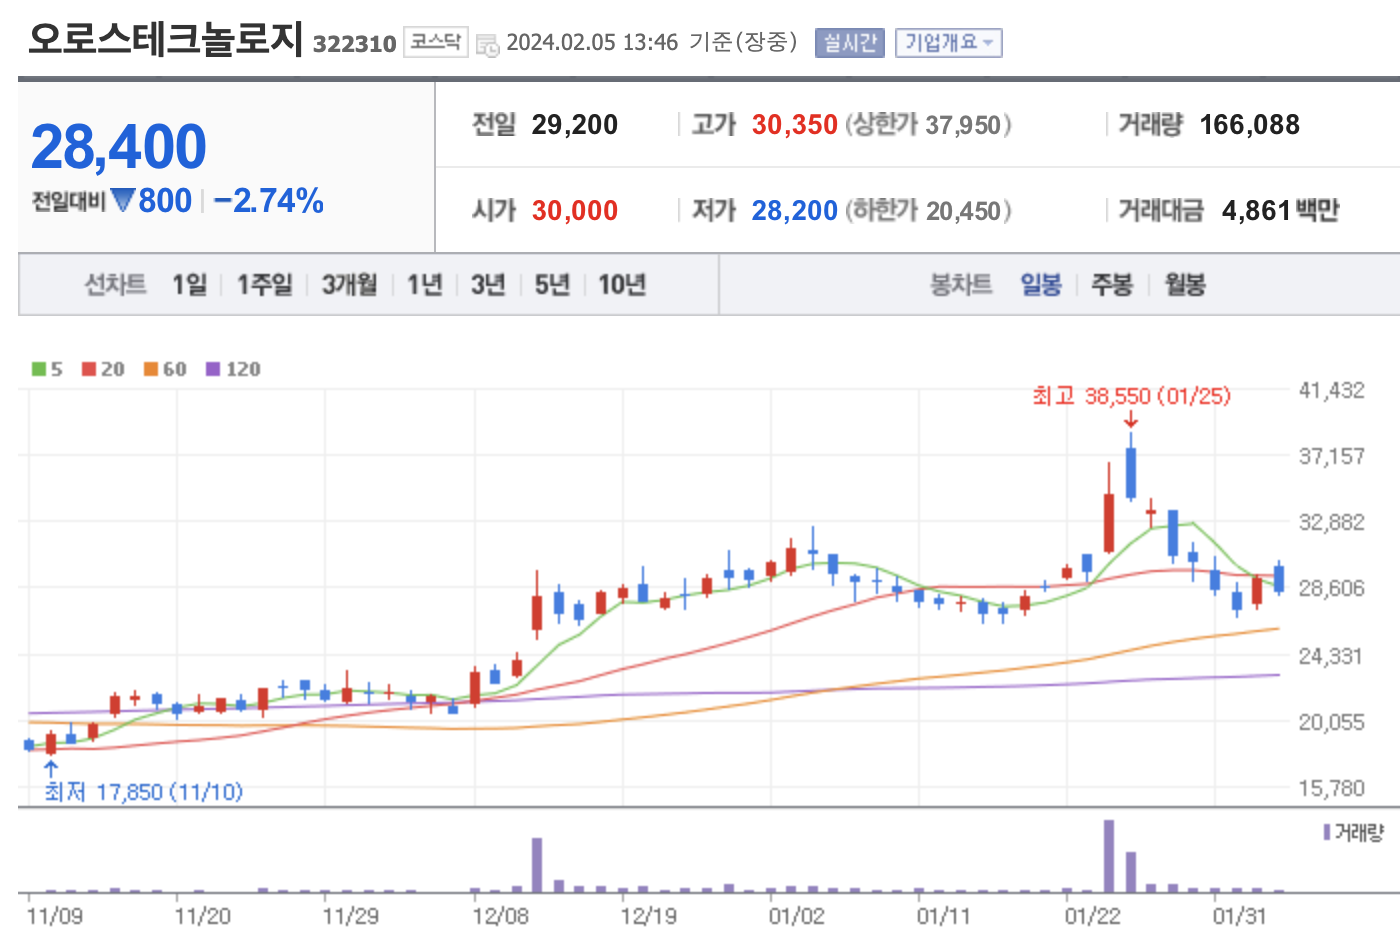The height and width of the screenshot is (942, 1400).
Task: Switch to 주봉 weekly candle chart
Action: pos(1112,285)
